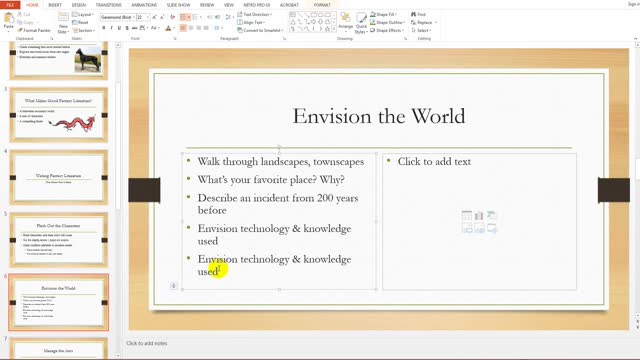Click into the 'Click to add notes' field
Image resolution: width=640 pixels, height=360 pixels.
pos(147,343)
